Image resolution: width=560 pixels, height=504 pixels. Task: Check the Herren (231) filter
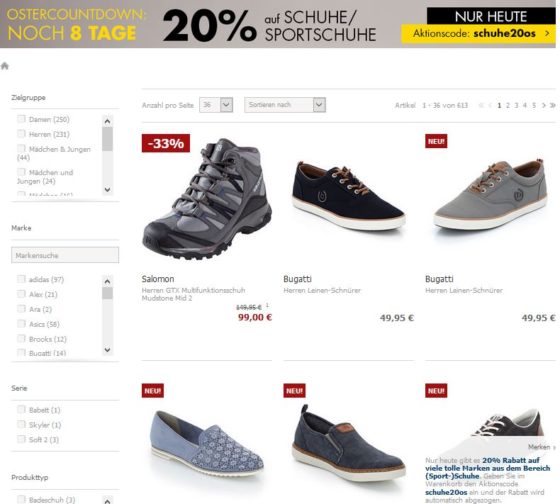[x=21, y=134]
